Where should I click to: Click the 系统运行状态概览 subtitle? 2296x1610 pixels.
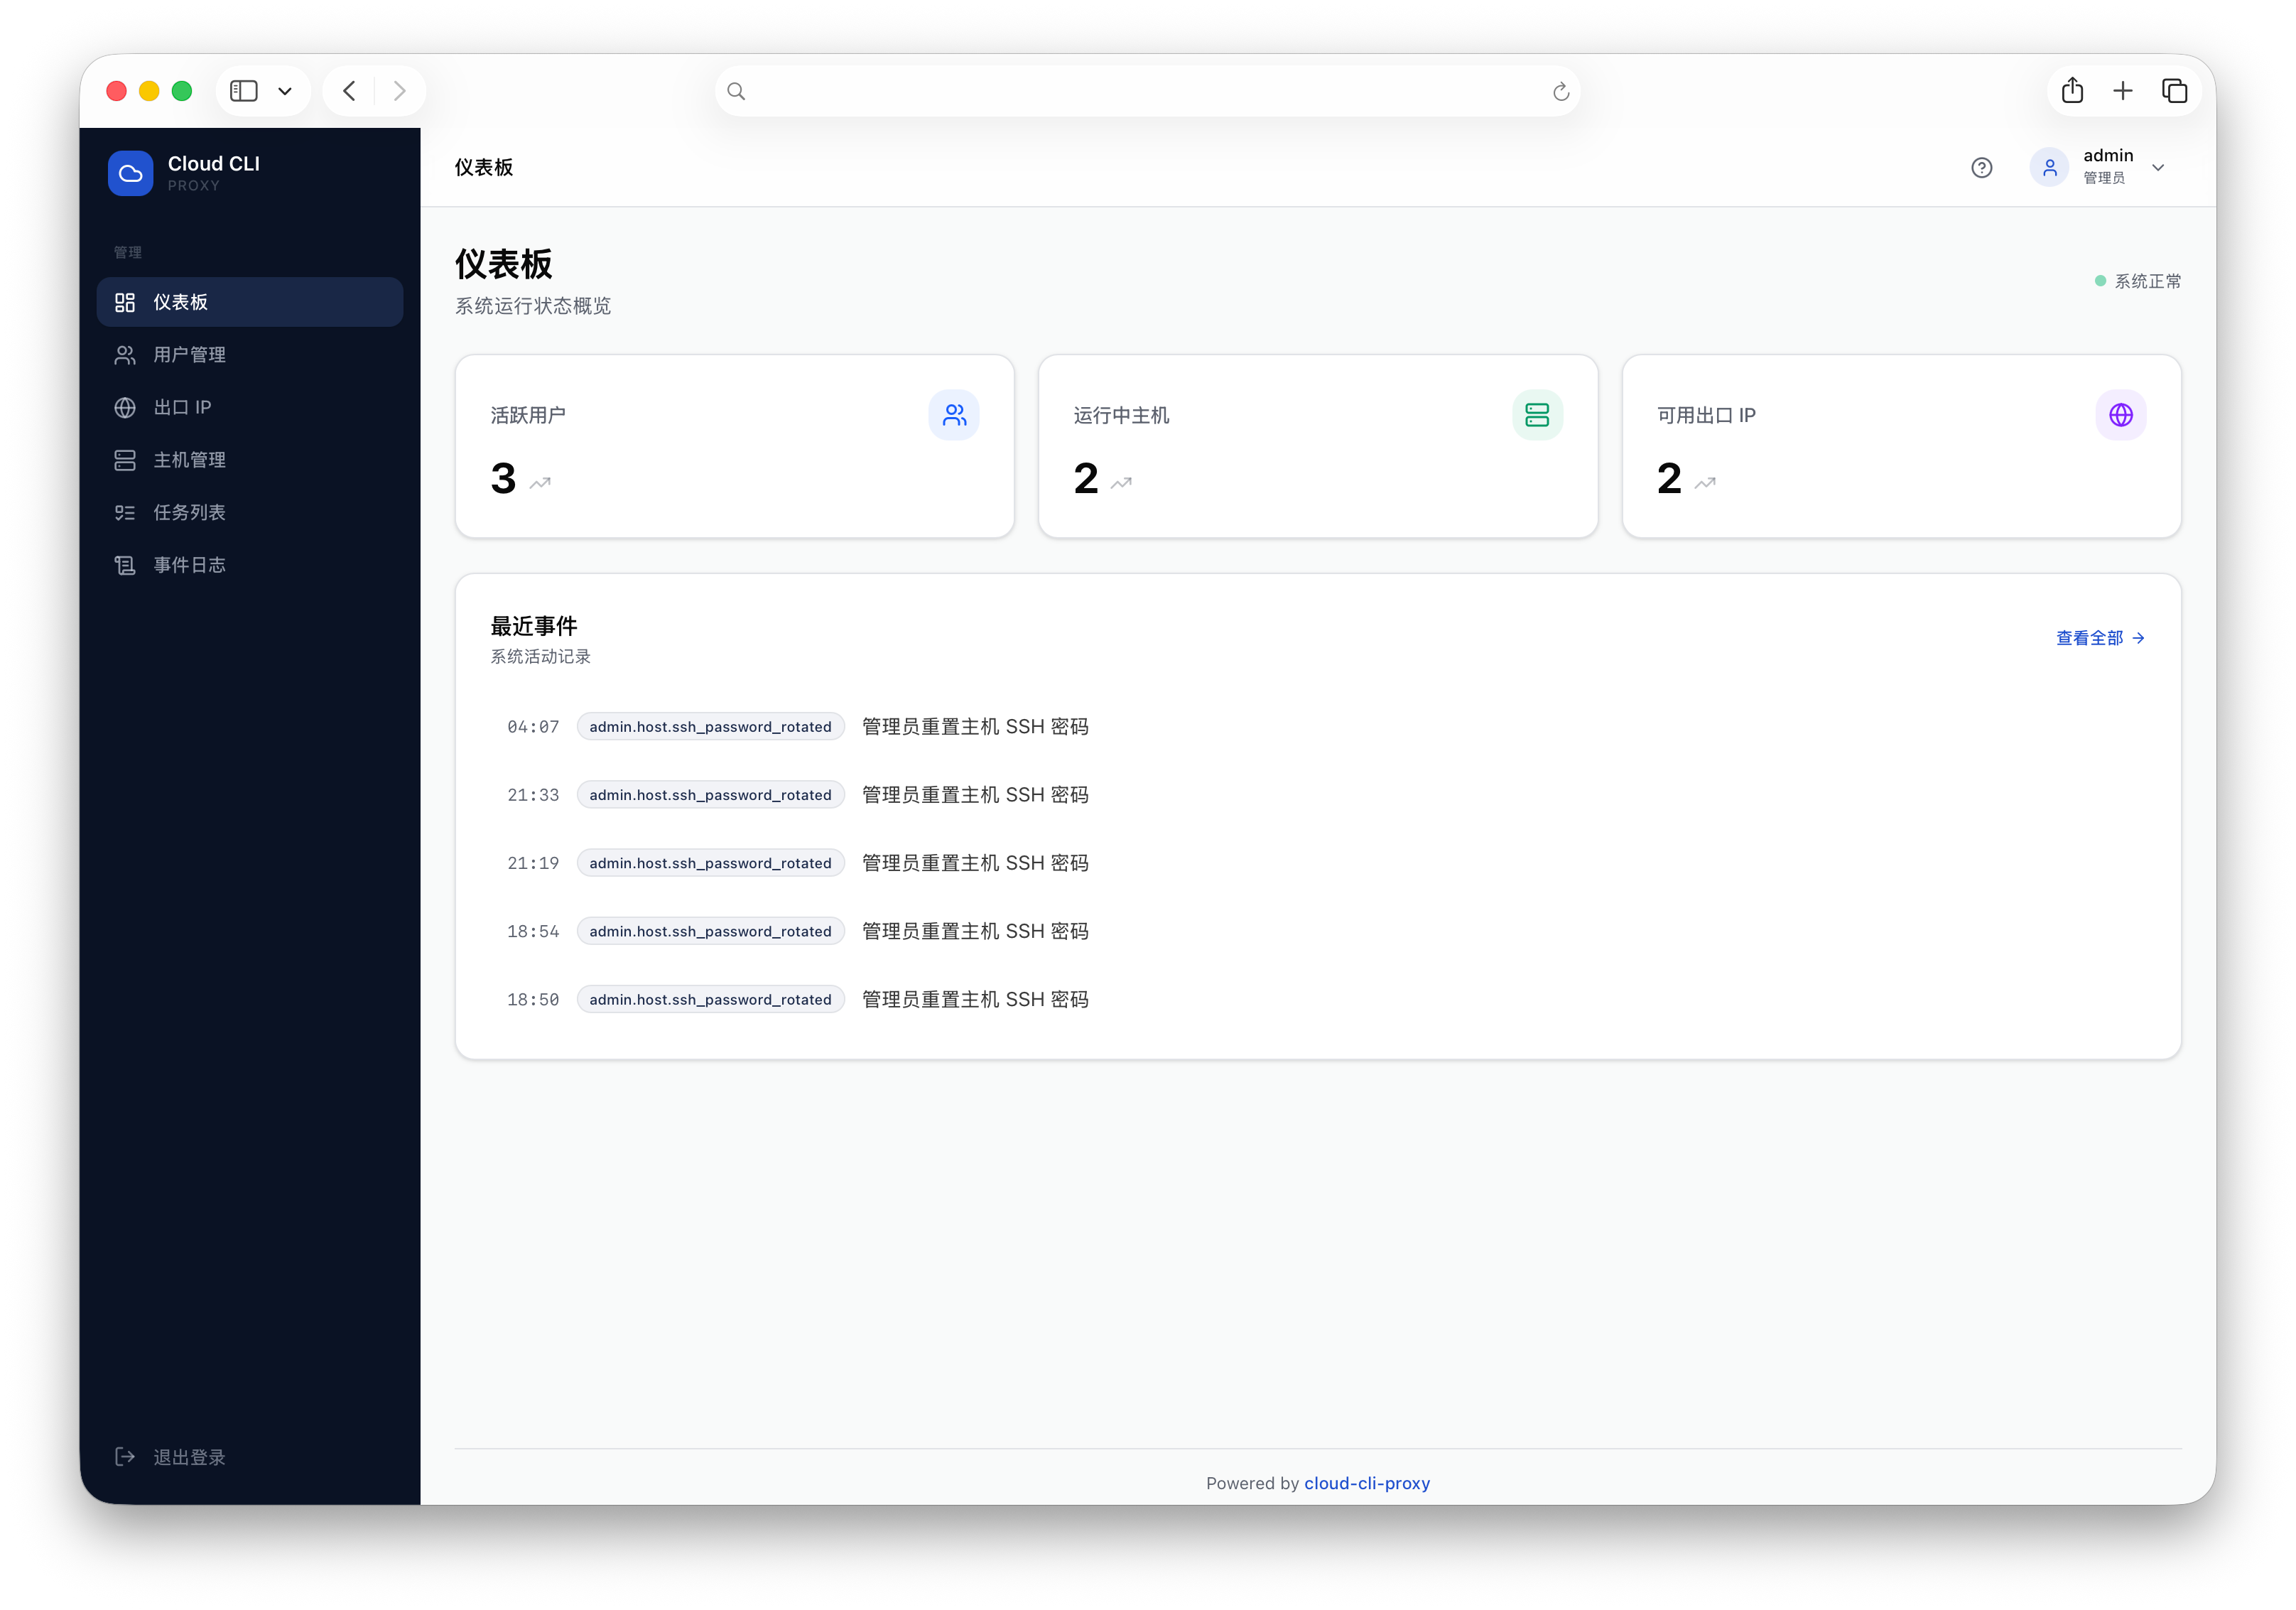[533, 306]
